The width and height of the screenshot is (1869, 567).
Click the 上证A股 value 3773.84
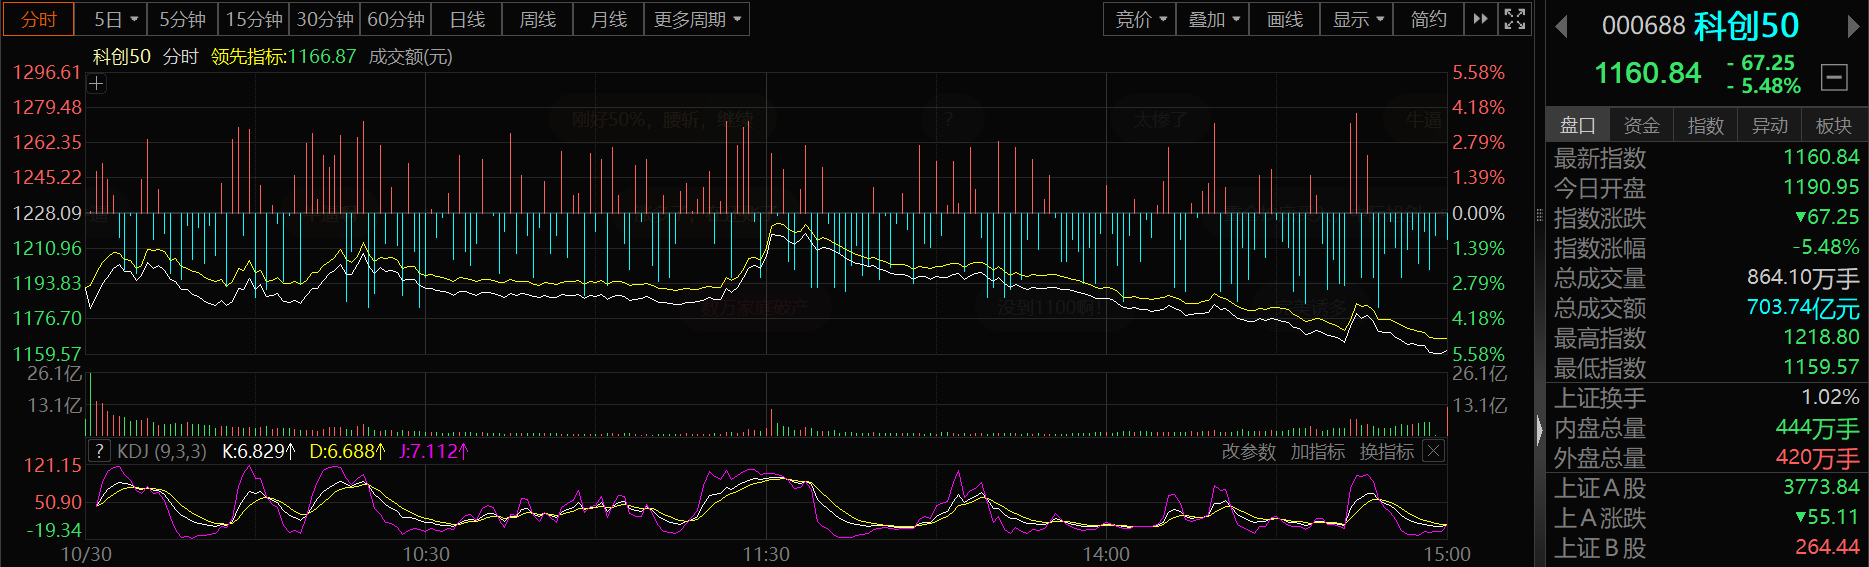click(1821, 487)
